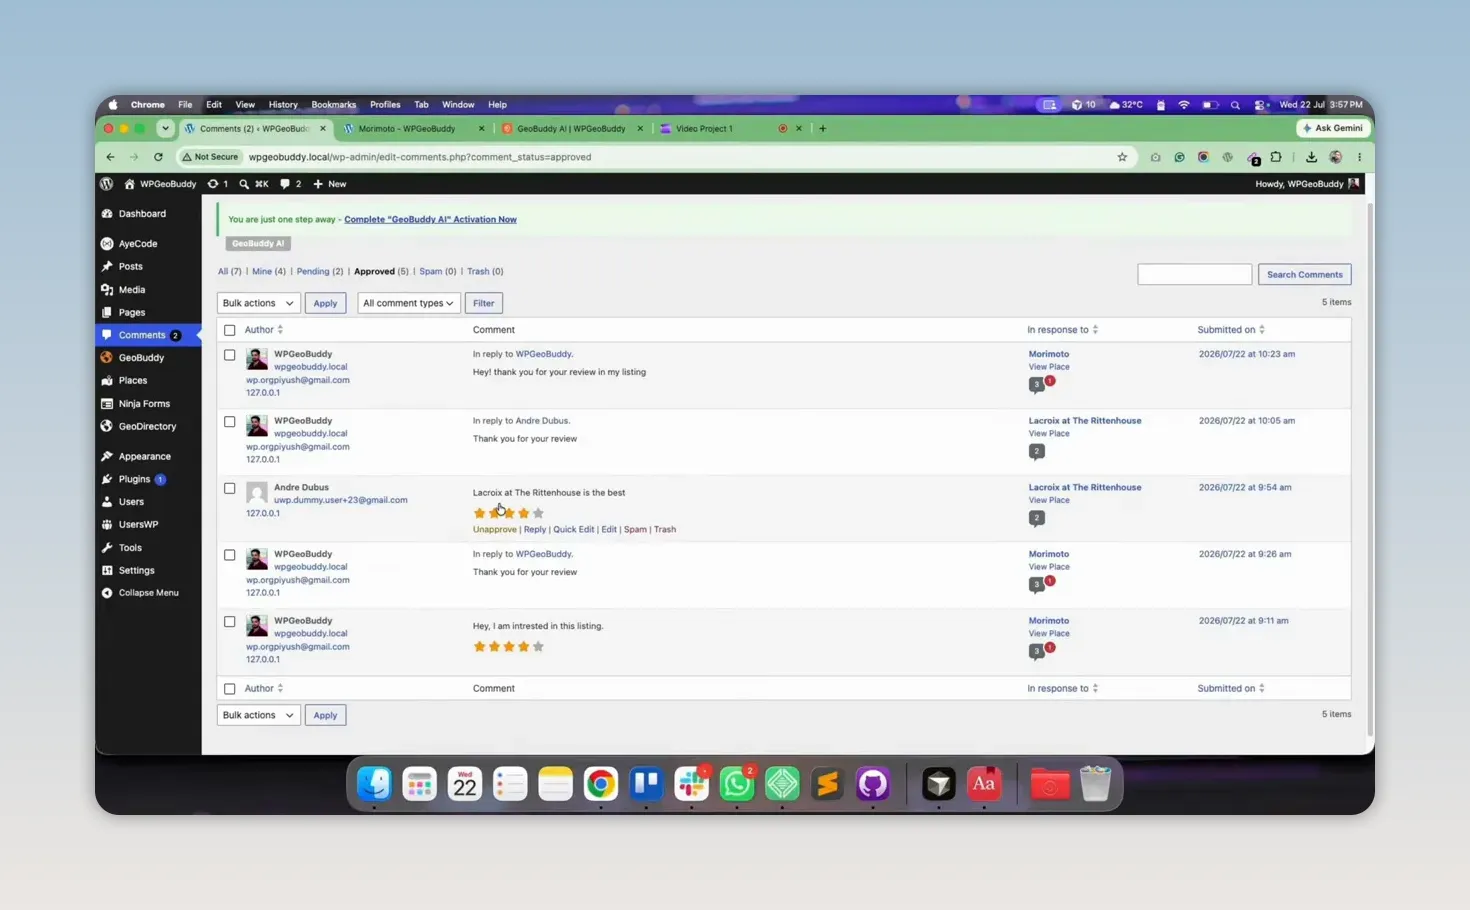
Task: Select all using footer checkbox
Action: point(230,689)
